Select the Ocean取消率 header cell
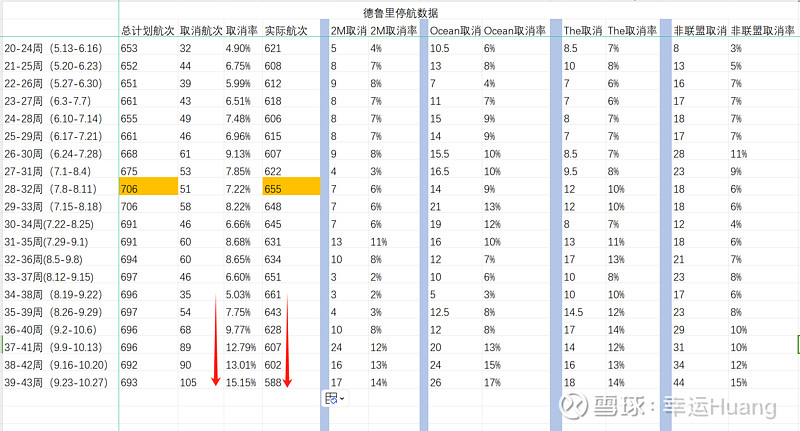Viewport: 800px width, 431px height. [x=514, y=31]
